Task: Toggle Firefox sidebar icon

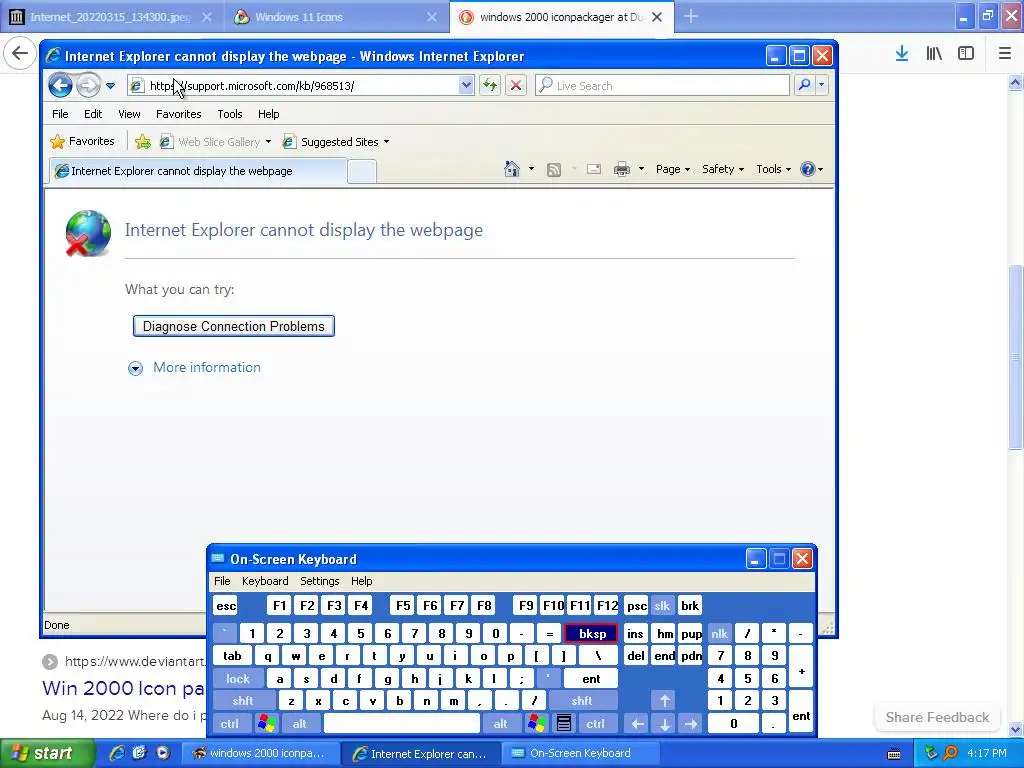Action: tap(966, 54)
